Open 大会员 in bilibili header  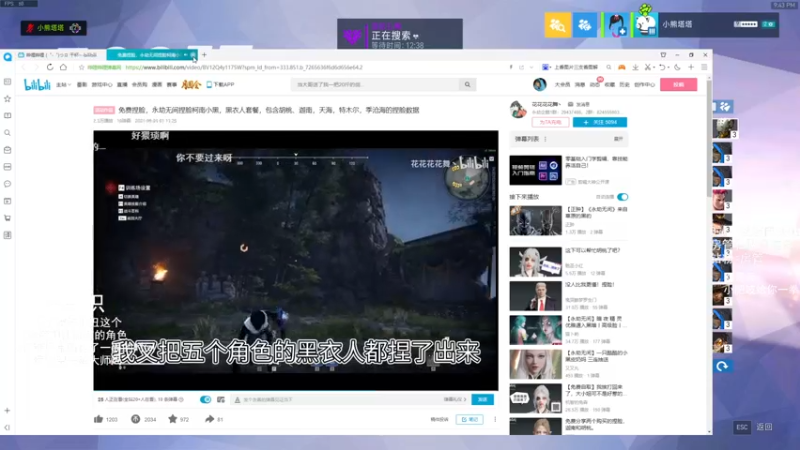[562, 85]
